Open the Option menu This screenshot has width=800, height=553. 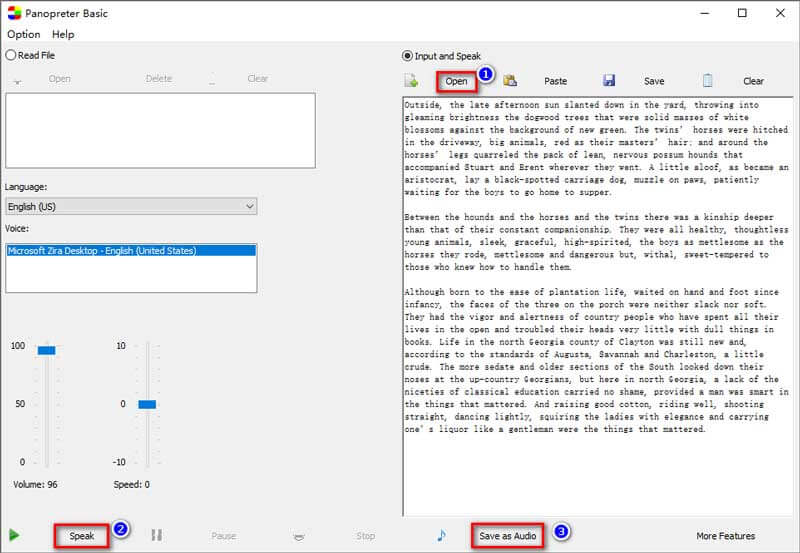pyautogui.click(x=23, y=34)
